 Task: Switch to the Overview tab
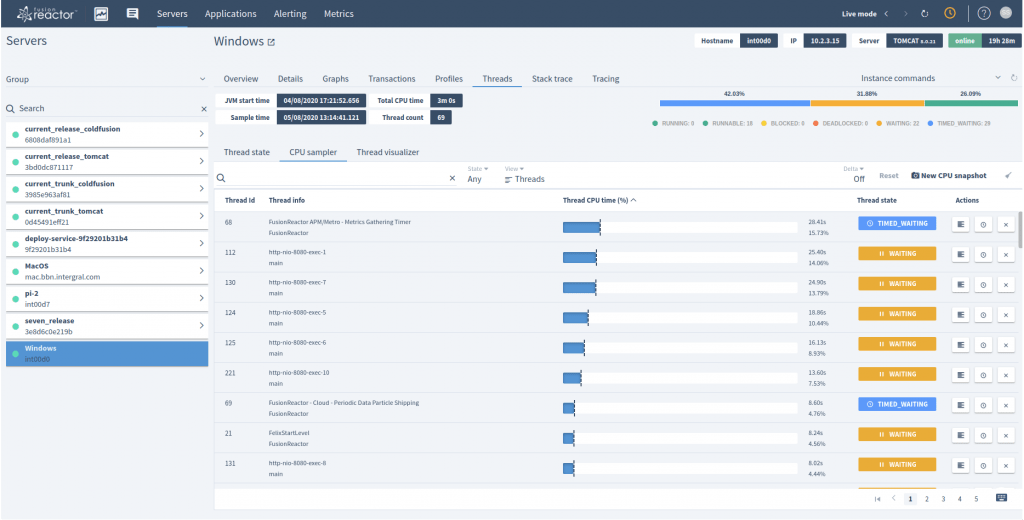coord(241,79)
